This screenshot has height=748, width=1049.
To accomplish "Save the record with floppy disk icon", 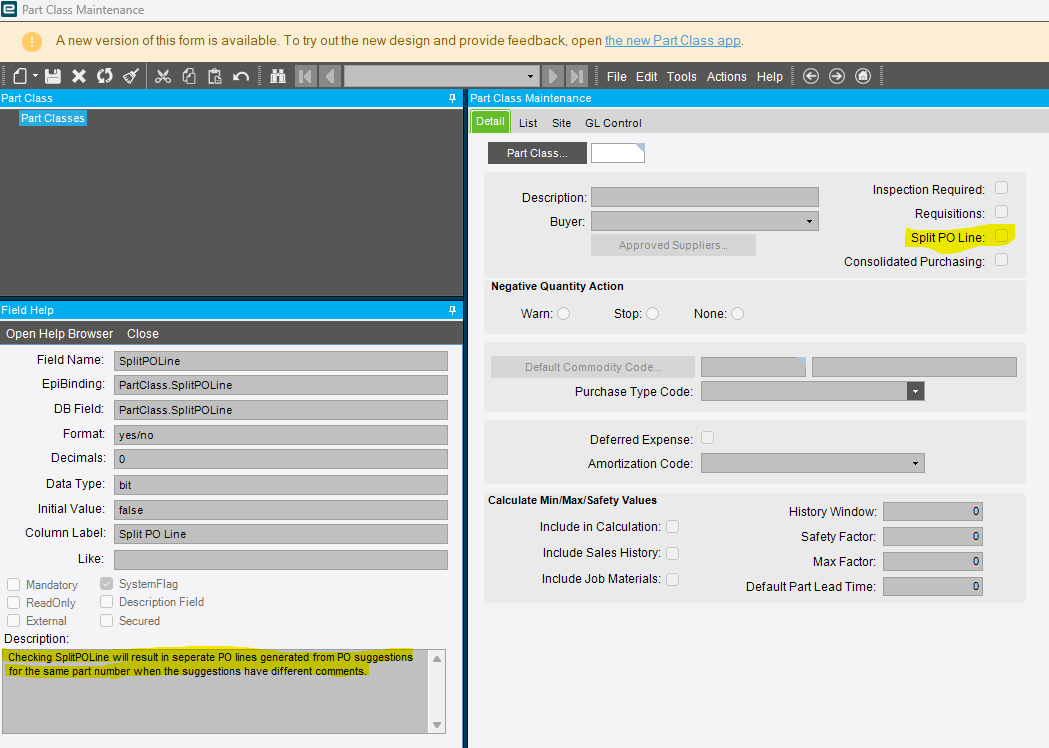I will (x=53, y=76).
